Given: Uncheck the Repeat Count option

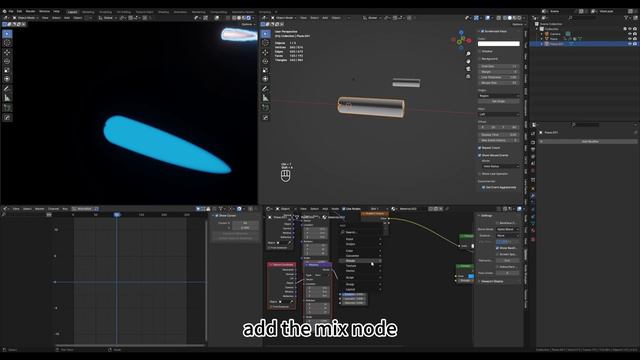Looking at the screenshot, I should [x=480, y=148].
